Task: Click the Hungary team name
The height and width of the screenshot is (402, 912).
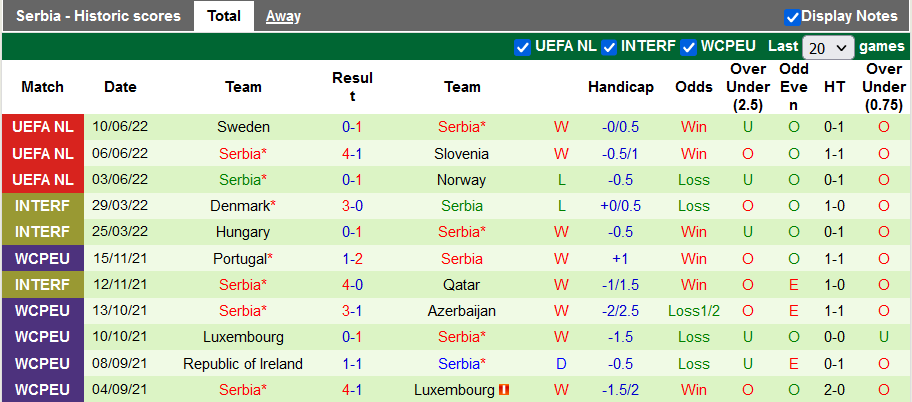Action: [x=243, y=232]
